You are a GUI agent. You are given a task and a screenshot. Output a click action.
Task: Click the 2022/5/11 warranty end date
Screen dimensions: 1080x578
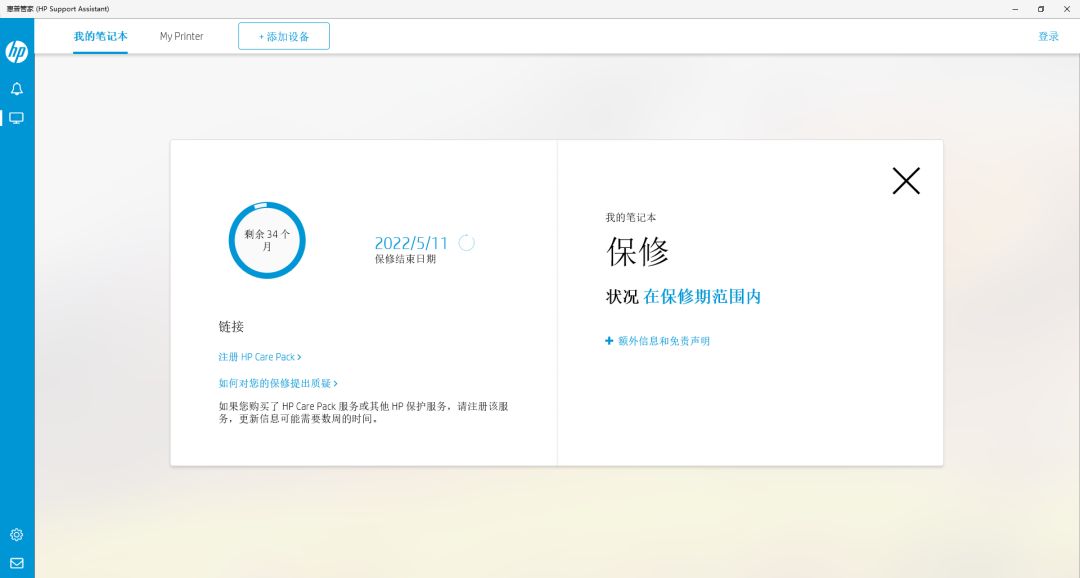pyautogui.click(x=411, y=243)
